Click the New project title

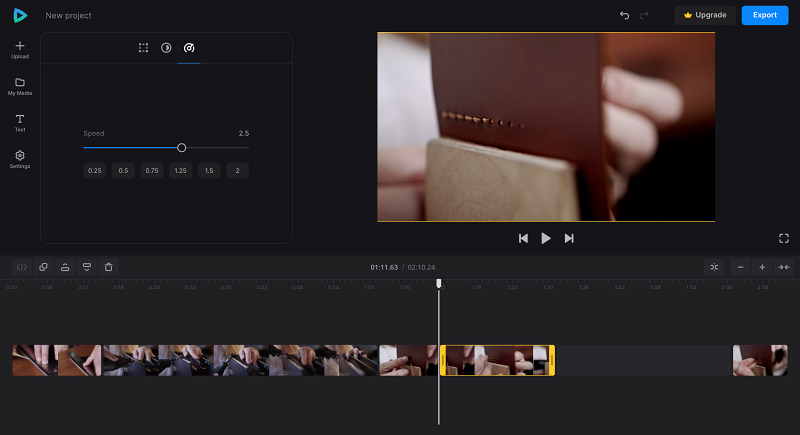coord(68,15)
